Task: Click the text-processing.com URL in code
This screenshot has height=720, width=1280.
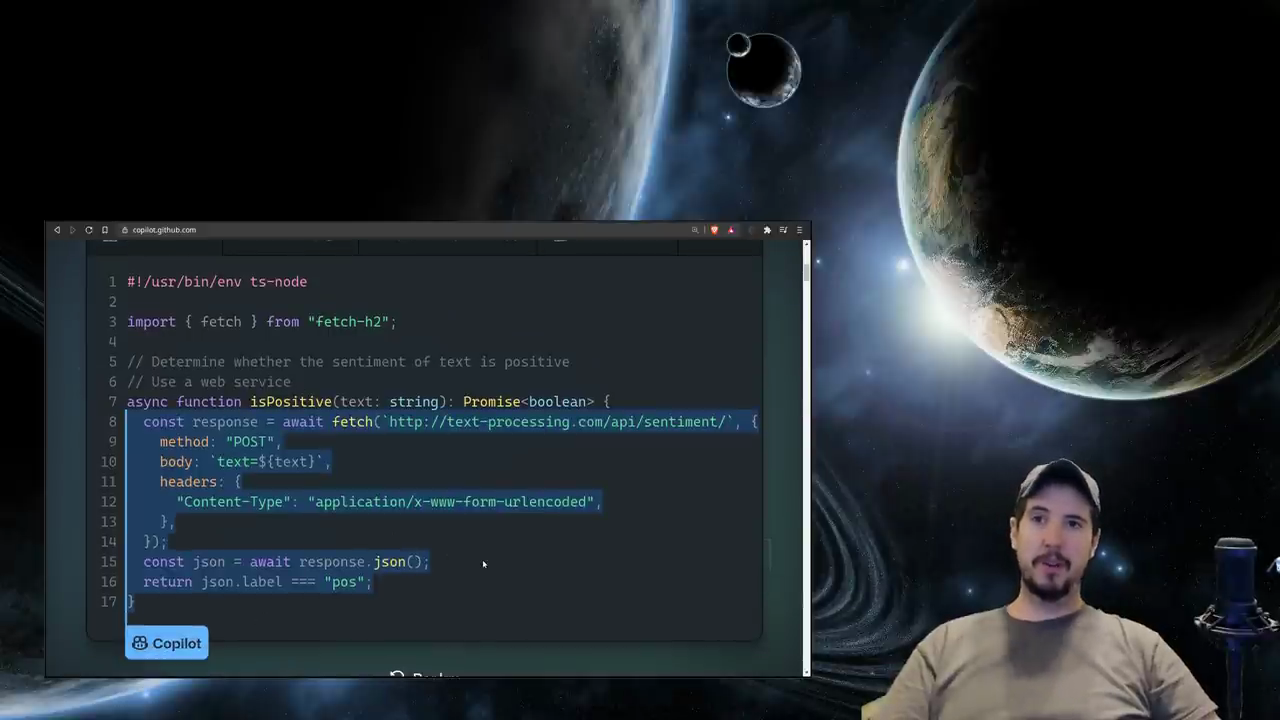Action: 557,422
